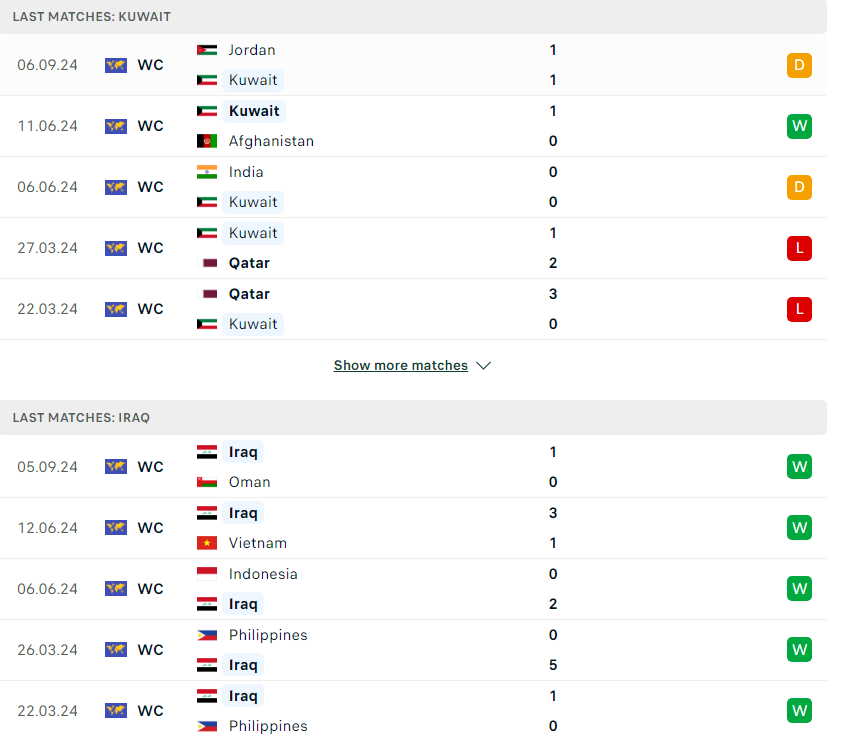Screen dimensions: 841x739
Task: Click the highlighted Kuwait name on 06.06.24
Action: coord(253,202)
